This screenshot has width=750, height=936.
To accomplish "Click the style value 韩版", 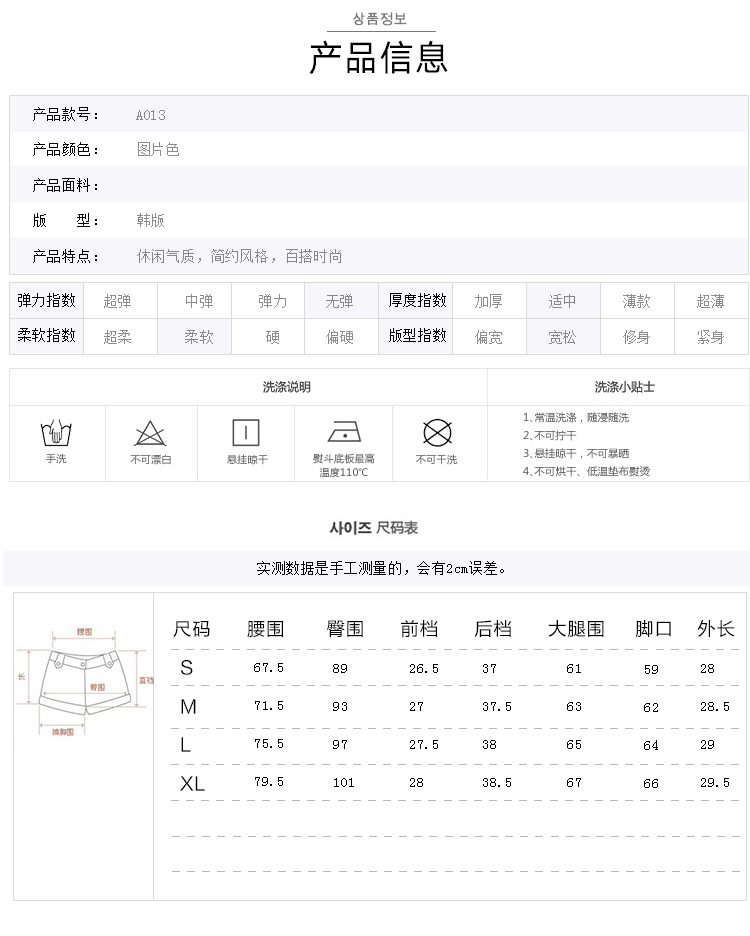I will 150,220.
